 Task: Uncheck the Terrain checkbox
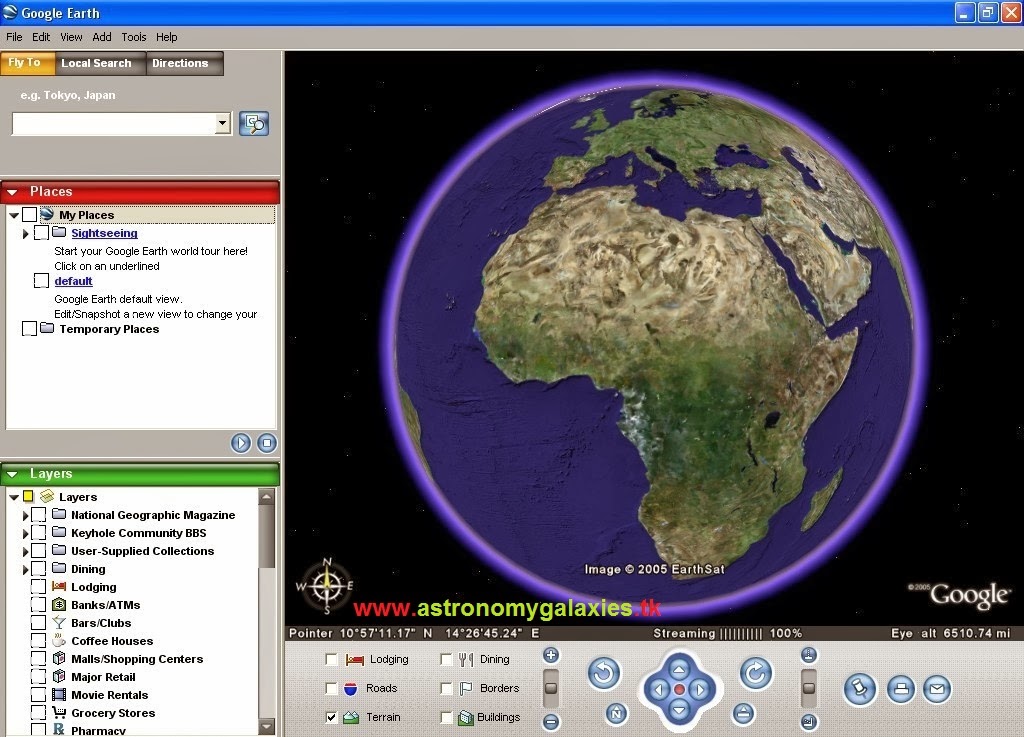pos(331,717)
